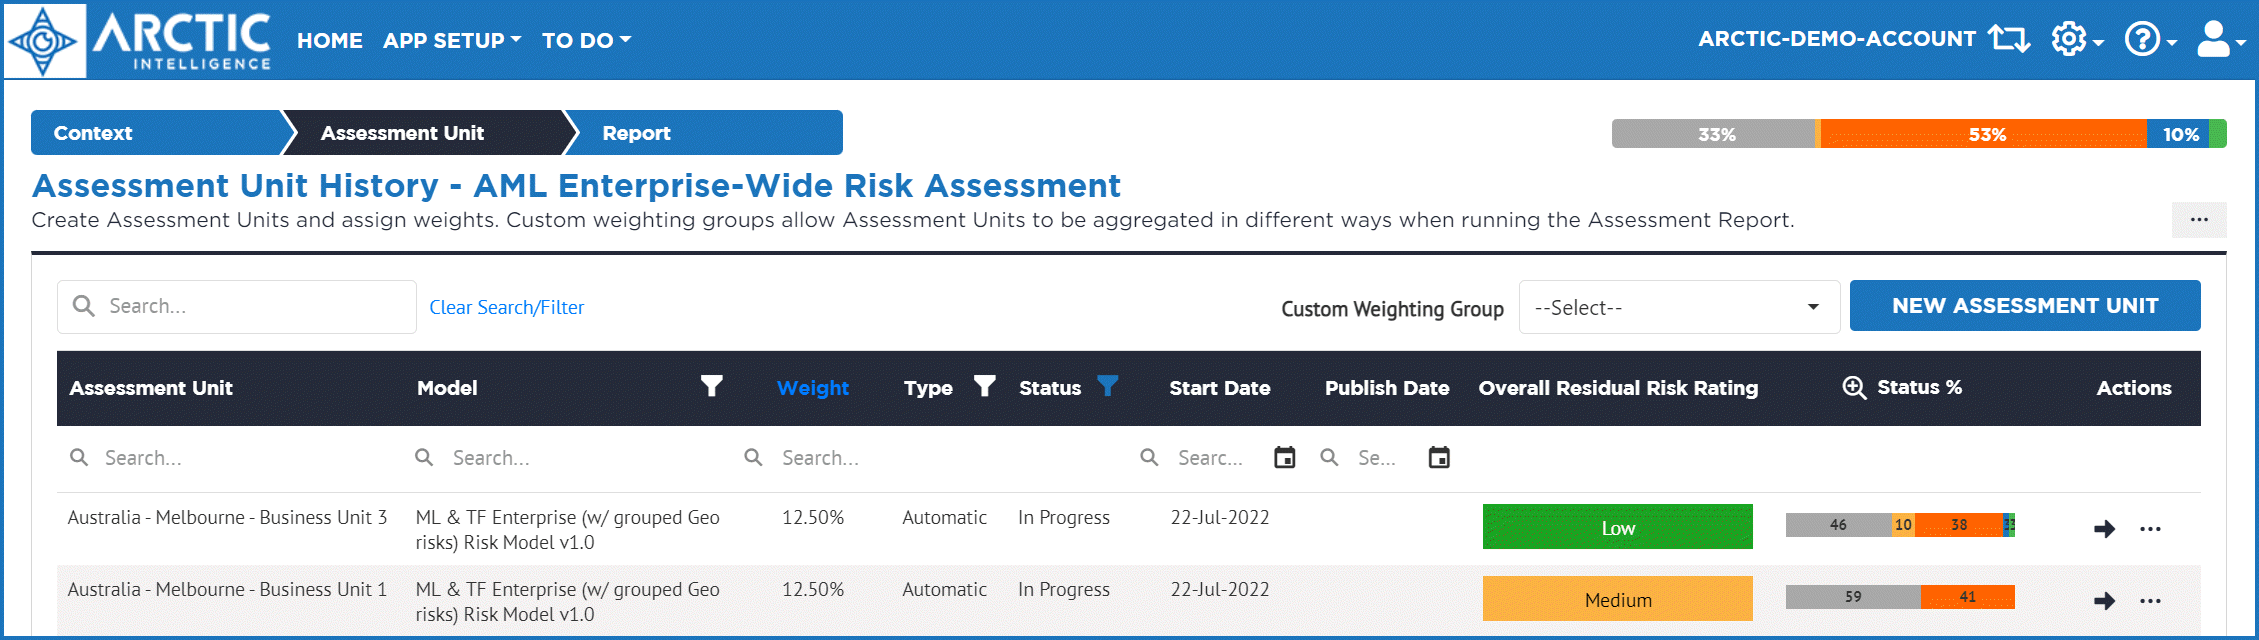Click the Arctic Intelligence logo
The height and width of the screenshot is (640, 2259).
point(140,41)
